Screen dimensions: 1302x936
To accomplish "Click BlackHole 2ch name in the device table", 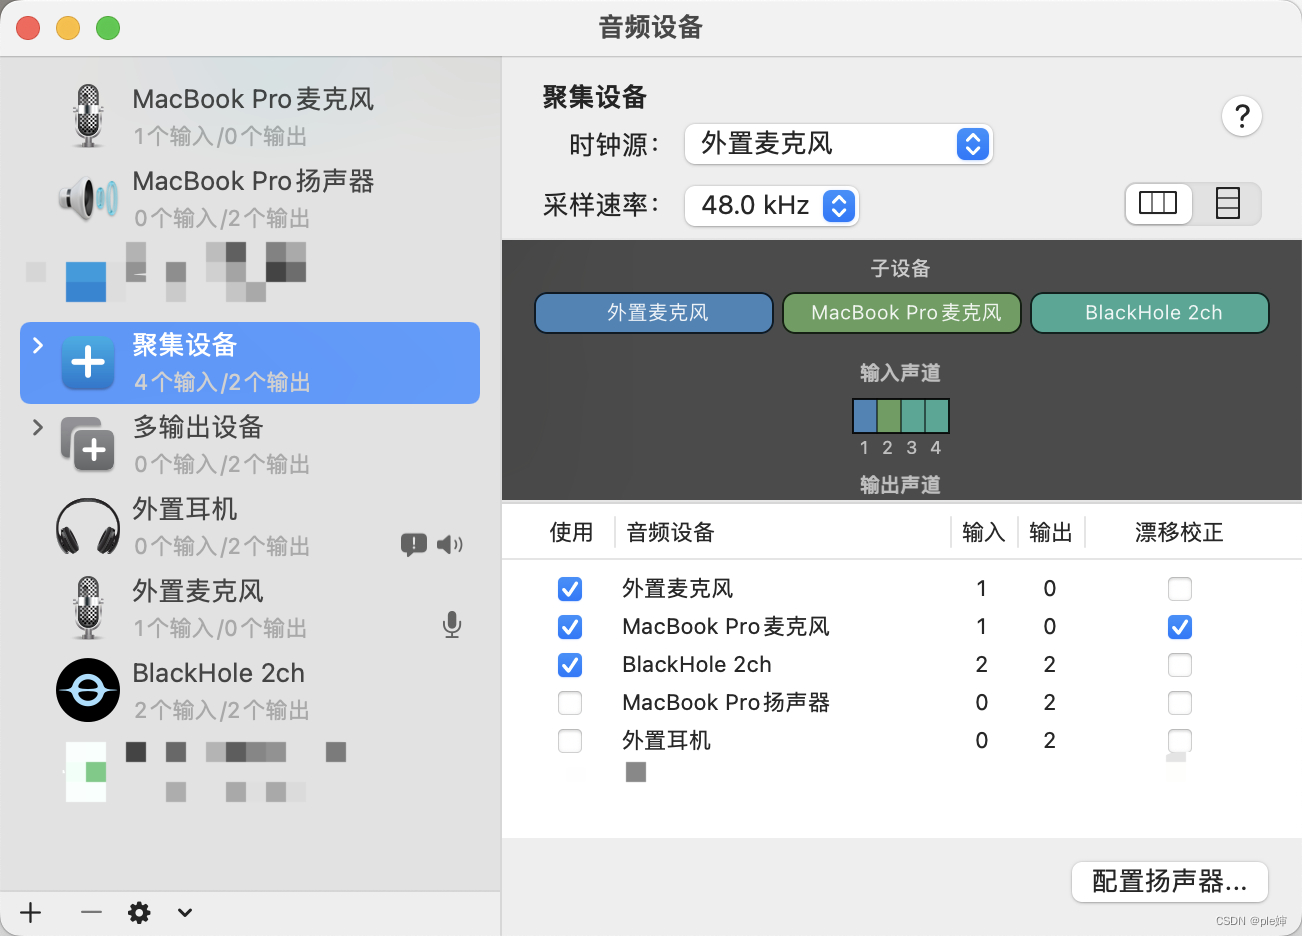I will tap(697, 665).
